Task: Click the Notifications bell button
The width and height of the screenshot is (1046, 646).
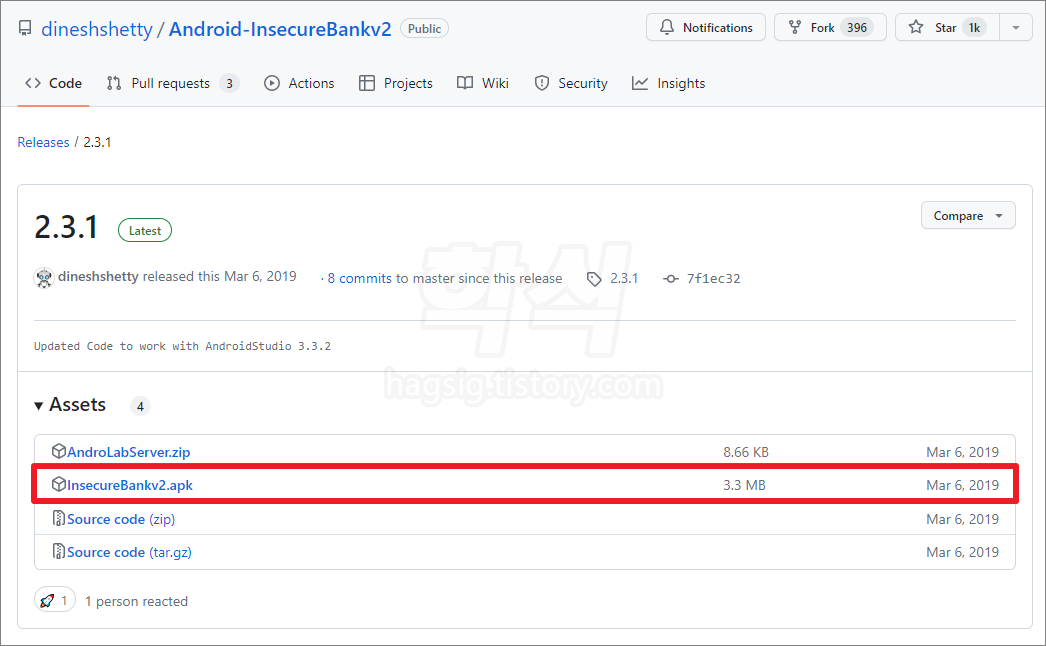Action: click(x=706, y=27)
